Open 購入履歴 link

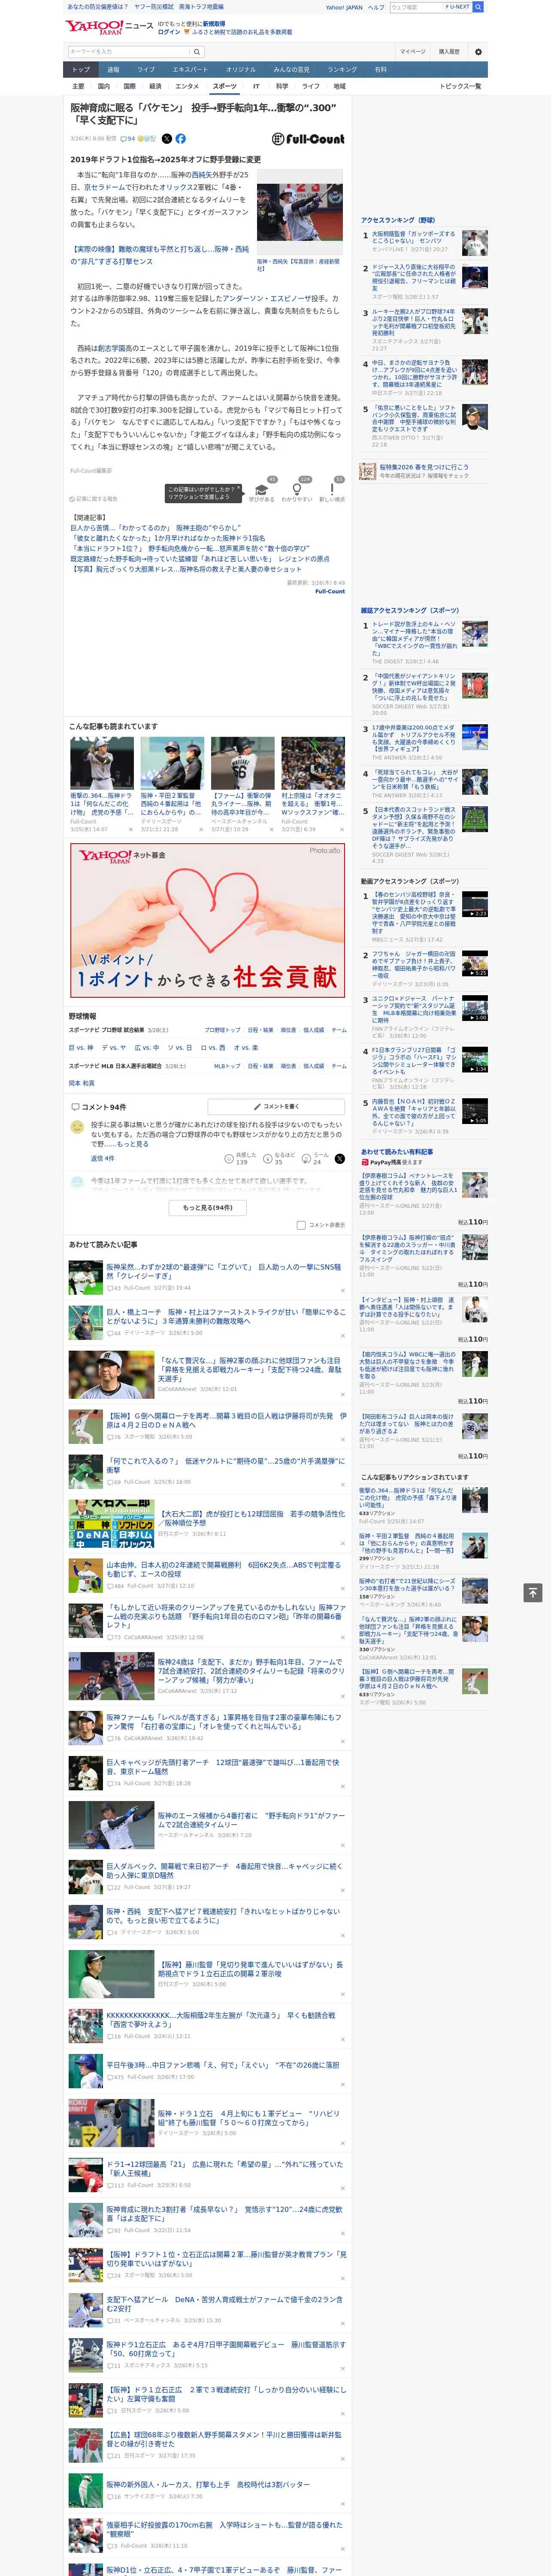point(449,51)
